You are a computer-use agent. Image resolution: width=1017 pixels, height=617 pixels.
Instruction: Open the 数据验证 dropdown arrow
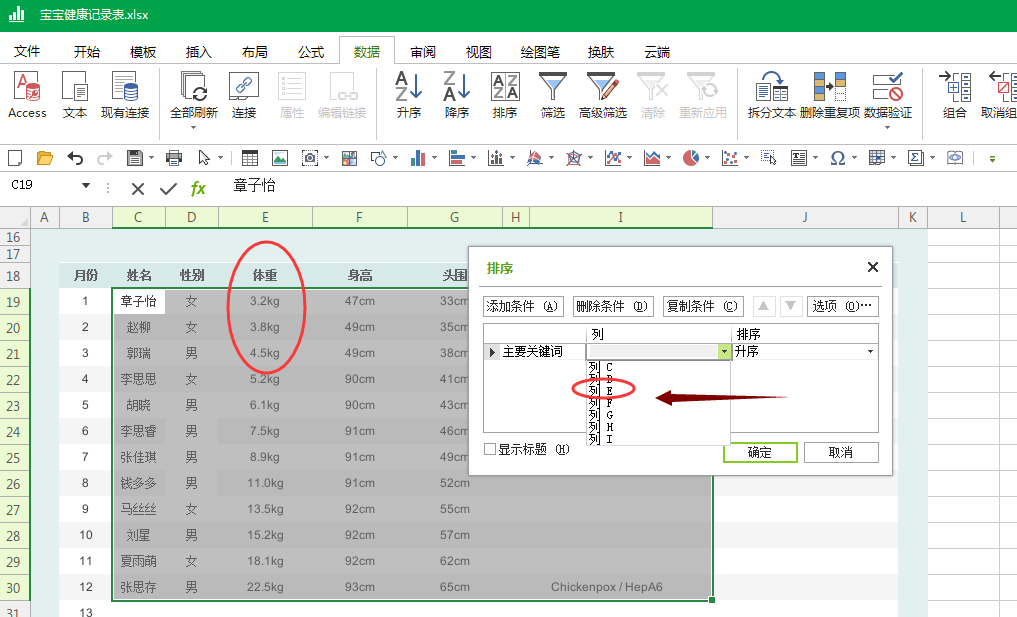(x=887, y=127)
